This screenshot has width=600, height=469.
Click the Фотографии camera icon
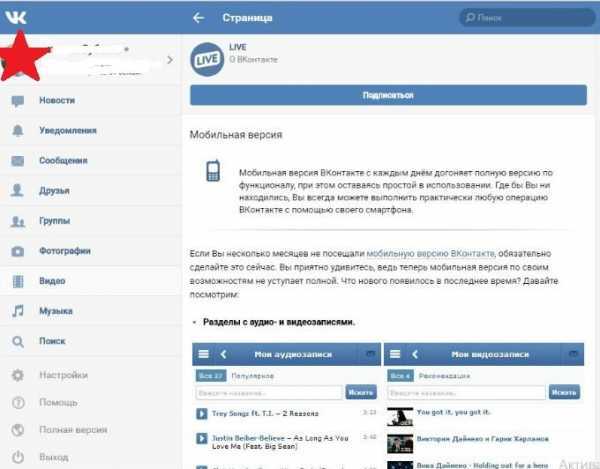[18, 251]
